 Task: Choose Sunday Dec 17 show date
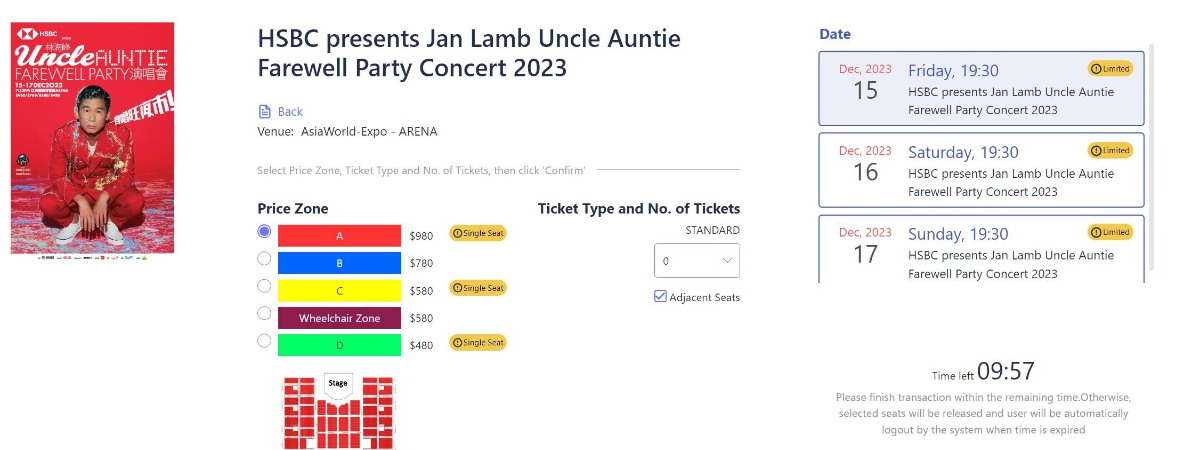point(982,249)
